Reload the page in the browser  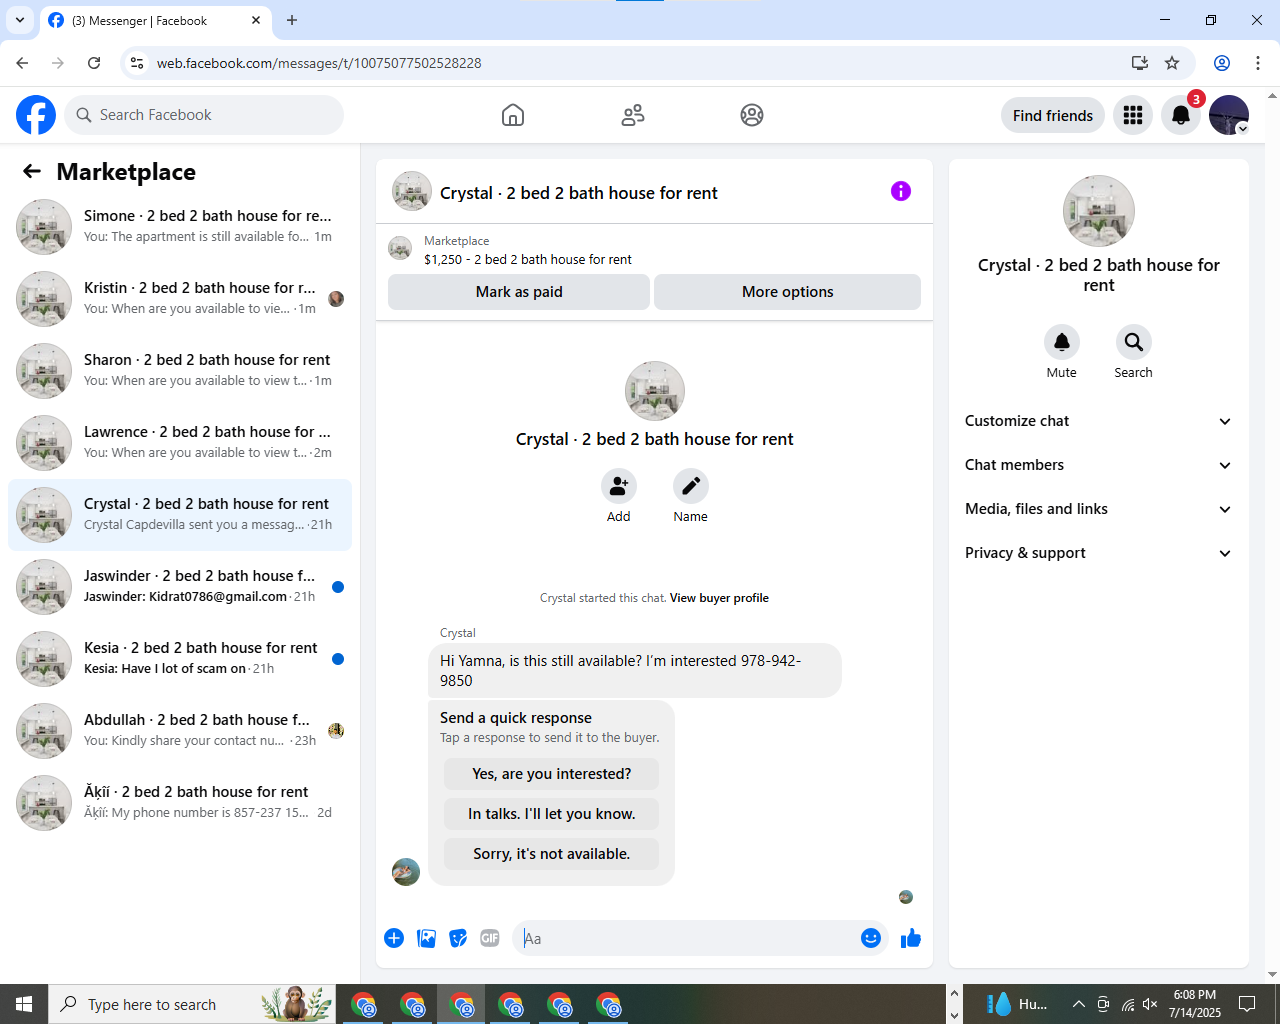[x=94, y=63]
